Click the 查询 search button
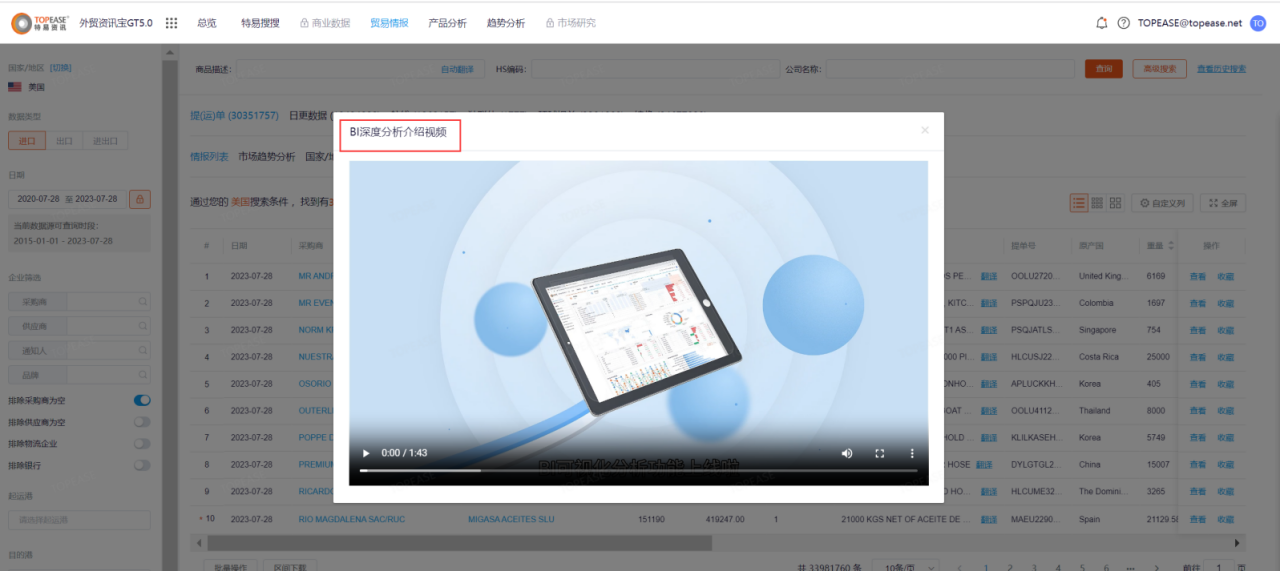This screenshot has width=1280, height=571. [1104, 69]
